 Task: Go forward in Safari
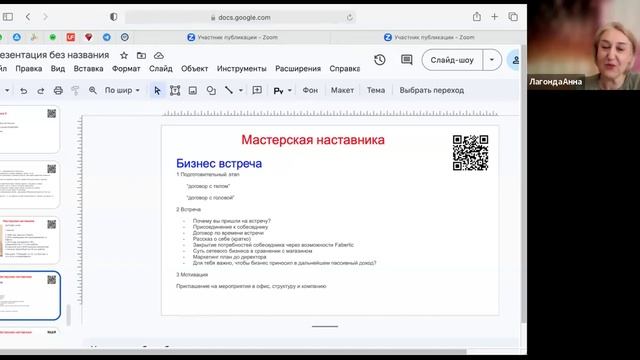tap(45, 17)
